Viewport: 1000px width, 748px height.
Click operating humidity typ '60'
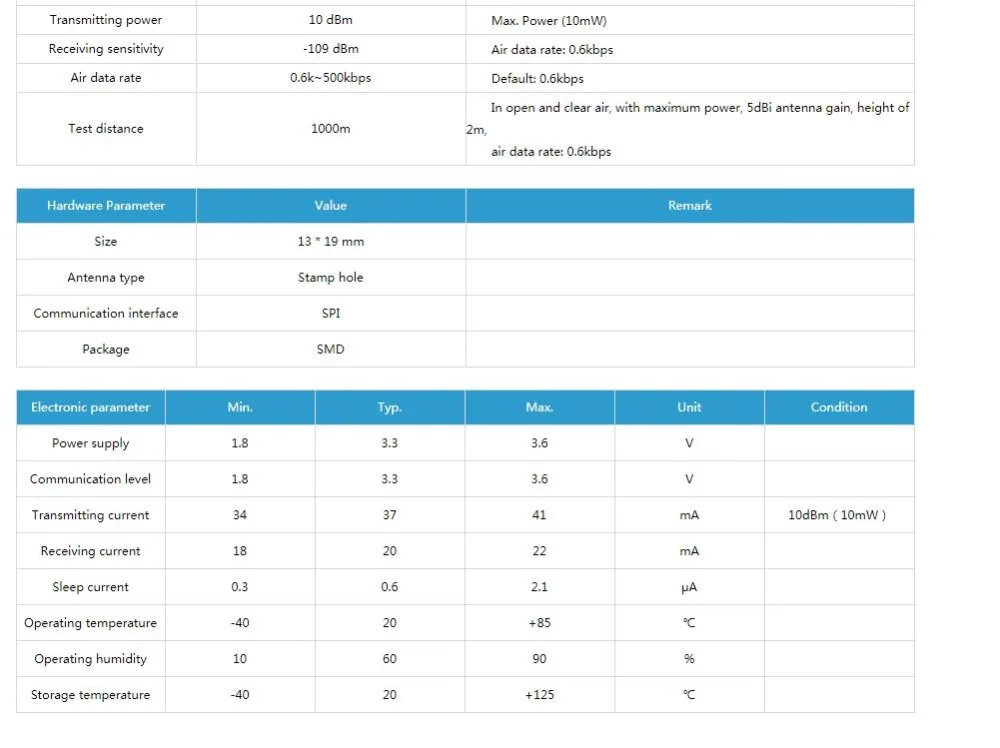389,659
